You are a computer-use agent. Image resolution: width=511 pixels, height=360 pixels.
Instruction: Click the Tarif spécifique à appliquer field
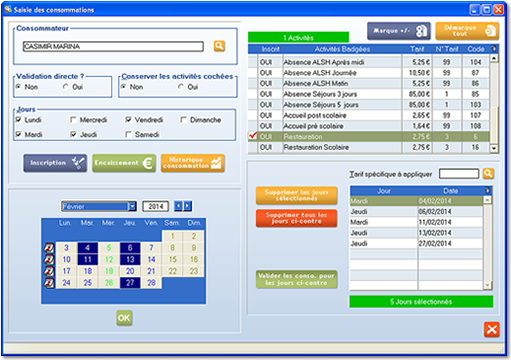pyautogui.click(x=459, y=174)
